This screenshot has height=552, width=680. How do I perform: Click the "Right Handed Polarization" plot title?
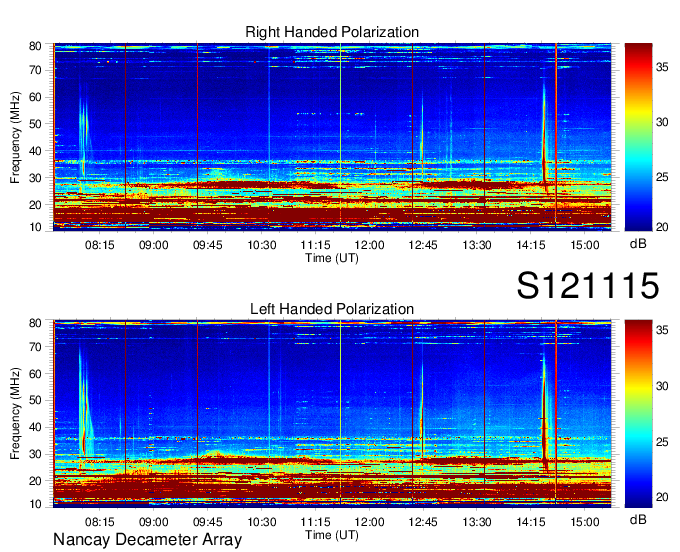click(332, 32)
